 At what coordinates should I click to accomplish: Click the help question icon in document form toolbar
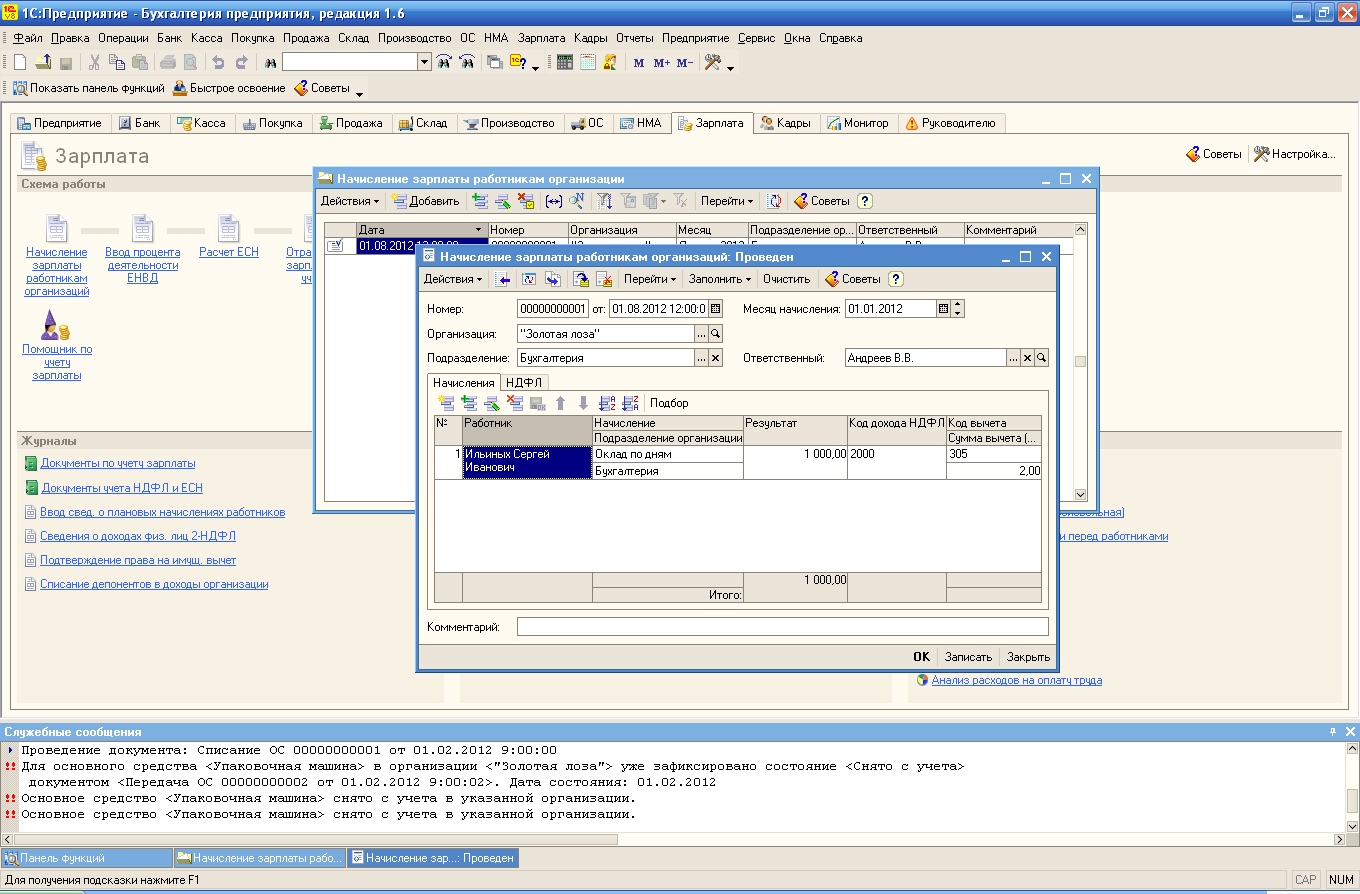point(896,279)
